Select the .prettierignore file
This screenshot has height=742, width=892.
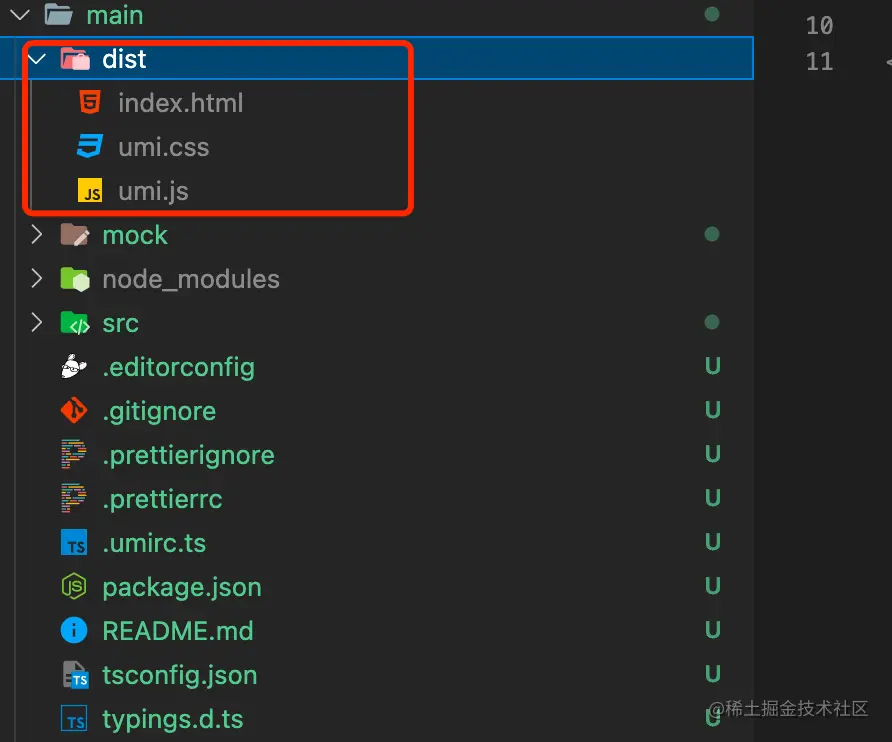[x=188, y=455]
